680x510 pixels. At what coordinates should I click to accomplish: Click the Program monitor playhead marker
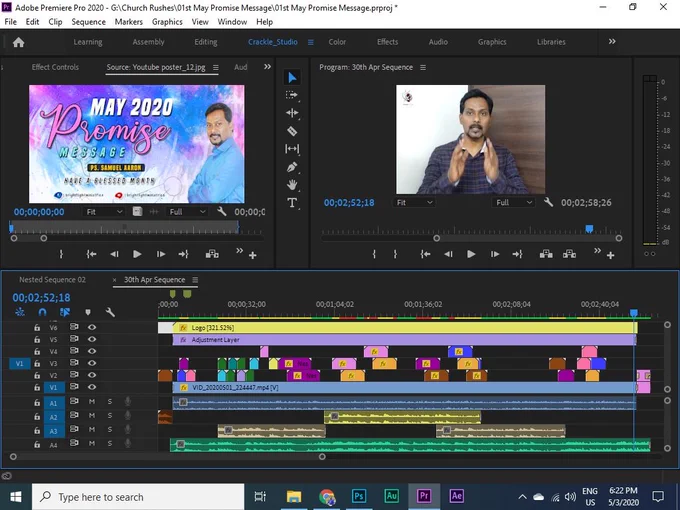pos(589,229)
